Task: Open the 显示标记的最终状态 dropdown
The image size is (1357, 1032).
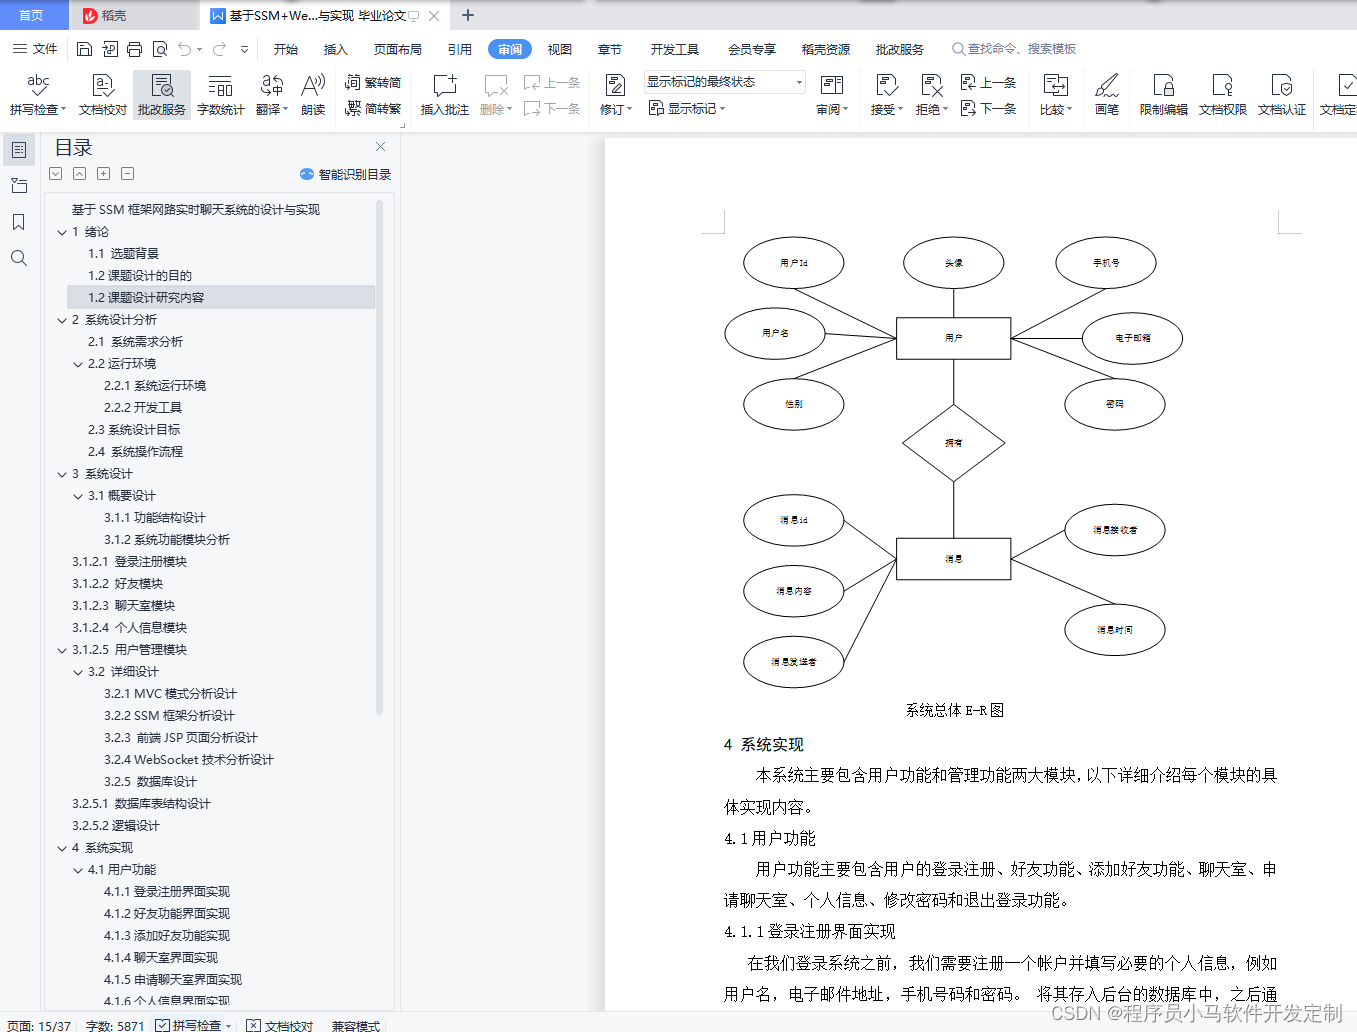Action: (797, 82)
